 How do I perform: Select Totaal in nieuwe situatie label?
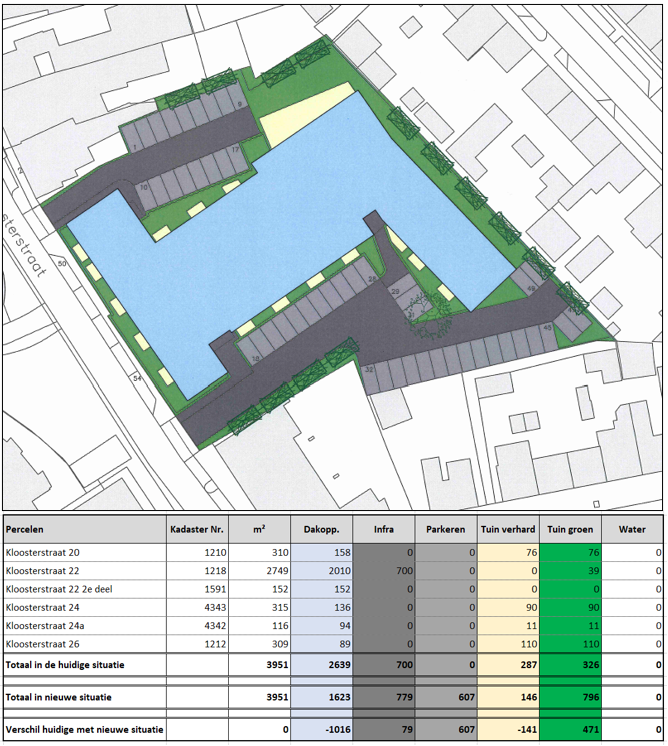59,697
